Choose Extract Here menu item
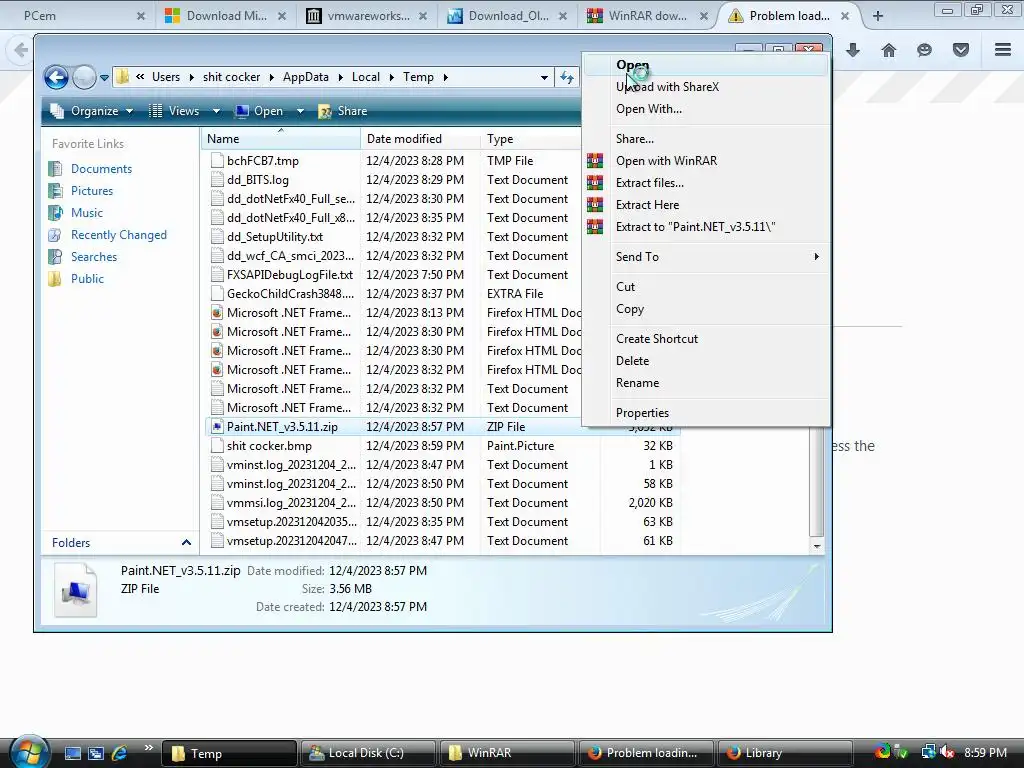 706,205
